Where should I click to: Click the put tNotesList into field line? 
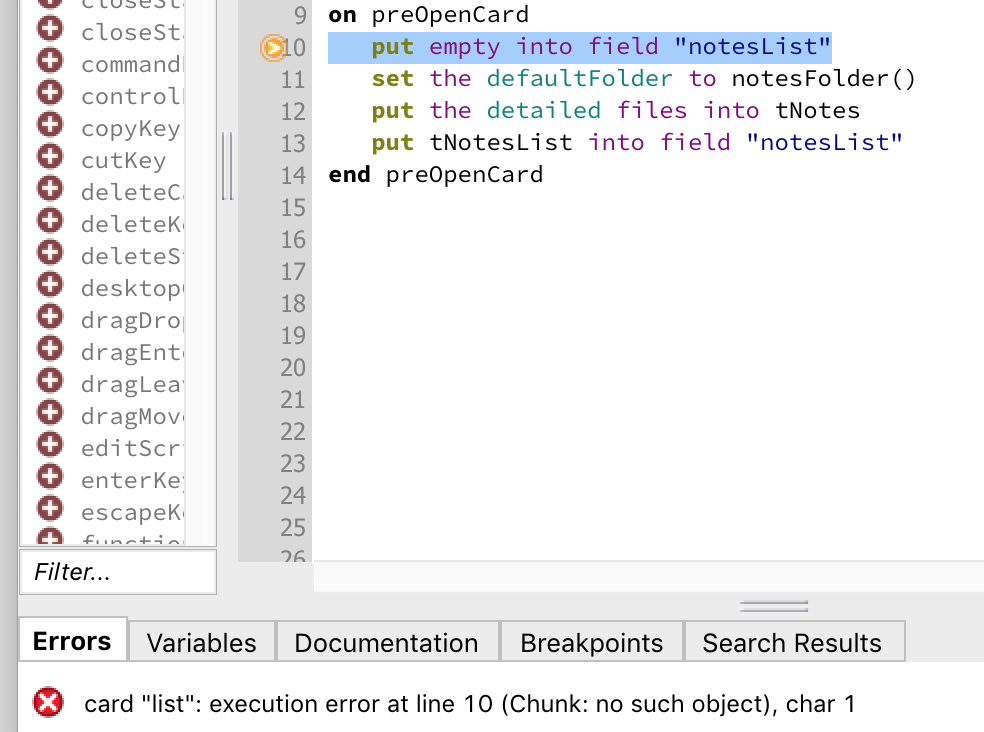(637, 143)
